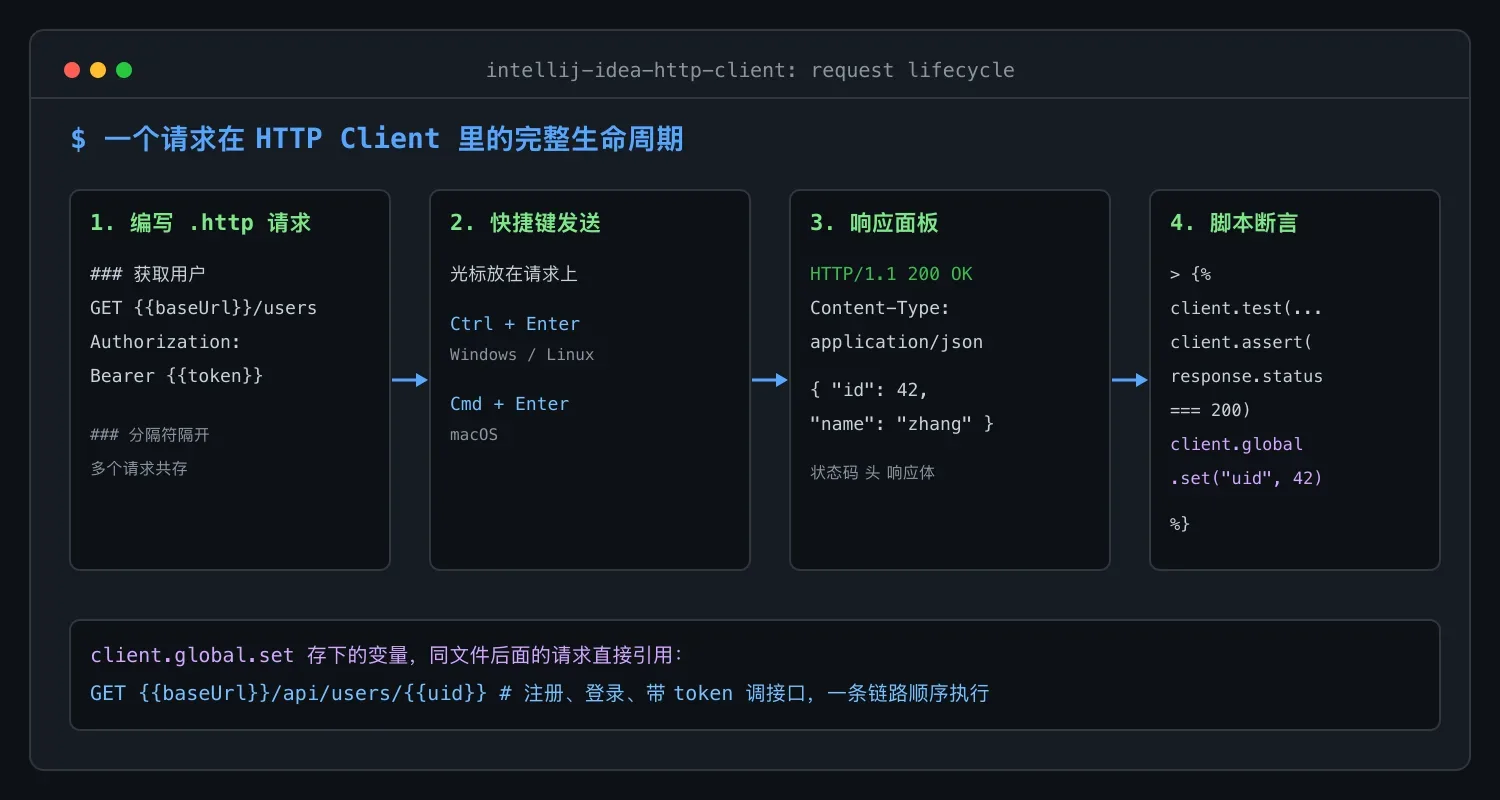
Task: Click the yellow minimize window dot
Action: [x=98, y=70]
